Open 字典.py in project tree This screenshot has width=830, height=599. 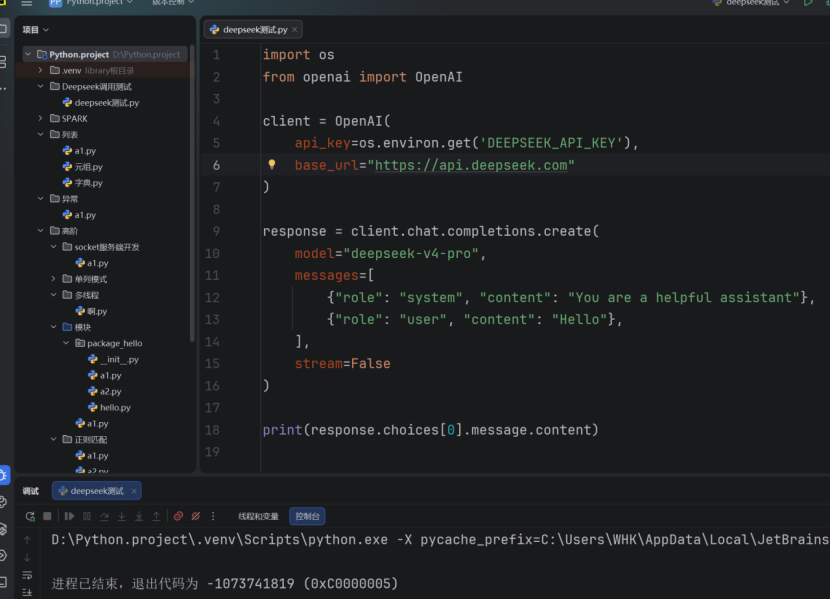(83, 183)
